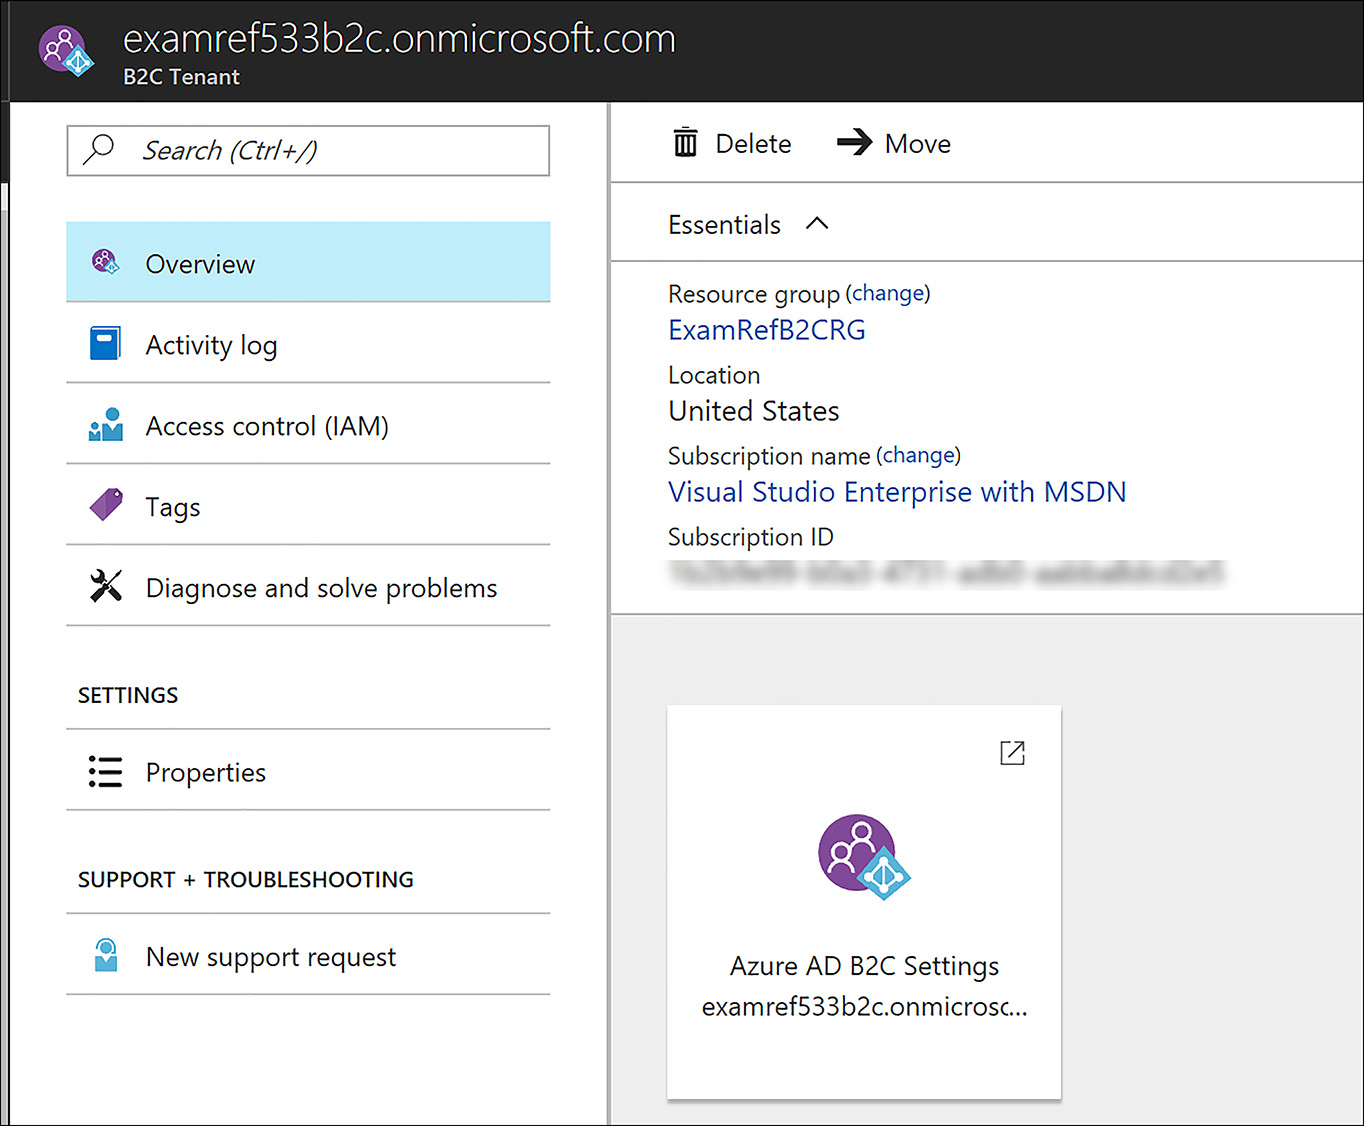1364x1126 pixels.
Task: Click the 'Azure AD B2C Settings' tile title
Action: pyautogui.click(x=864, y=966)
